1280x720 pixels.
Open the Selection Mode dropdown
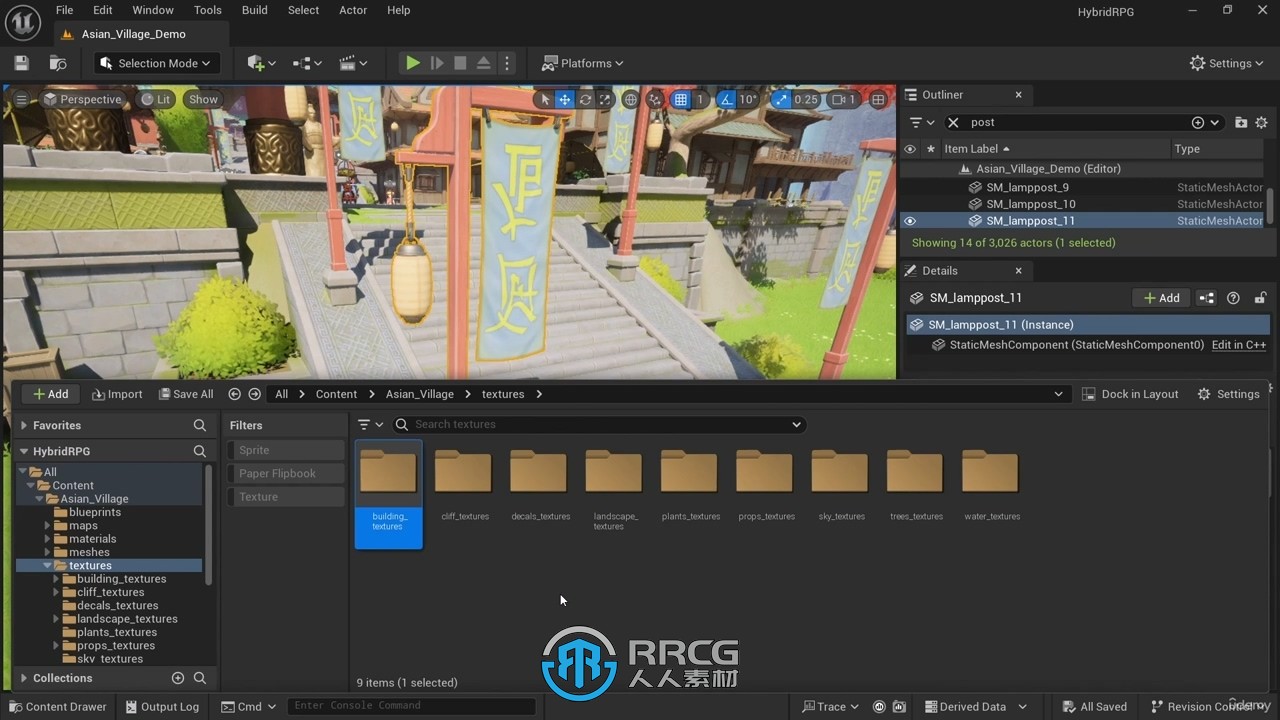157,63
